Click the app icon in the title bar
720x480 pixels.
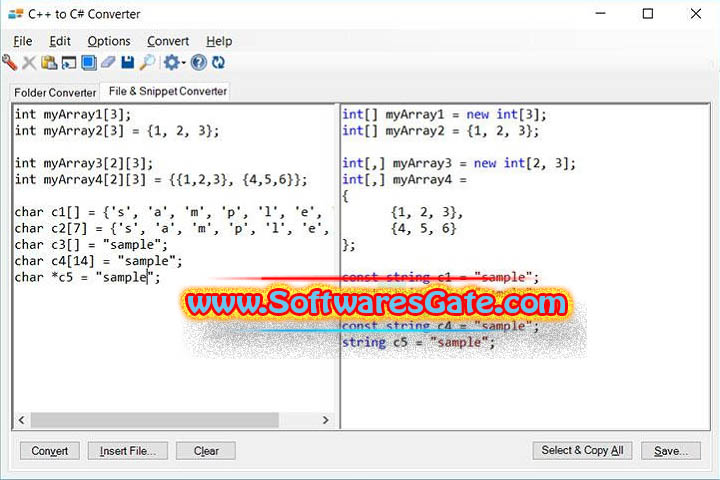click(x=16, y=14)
